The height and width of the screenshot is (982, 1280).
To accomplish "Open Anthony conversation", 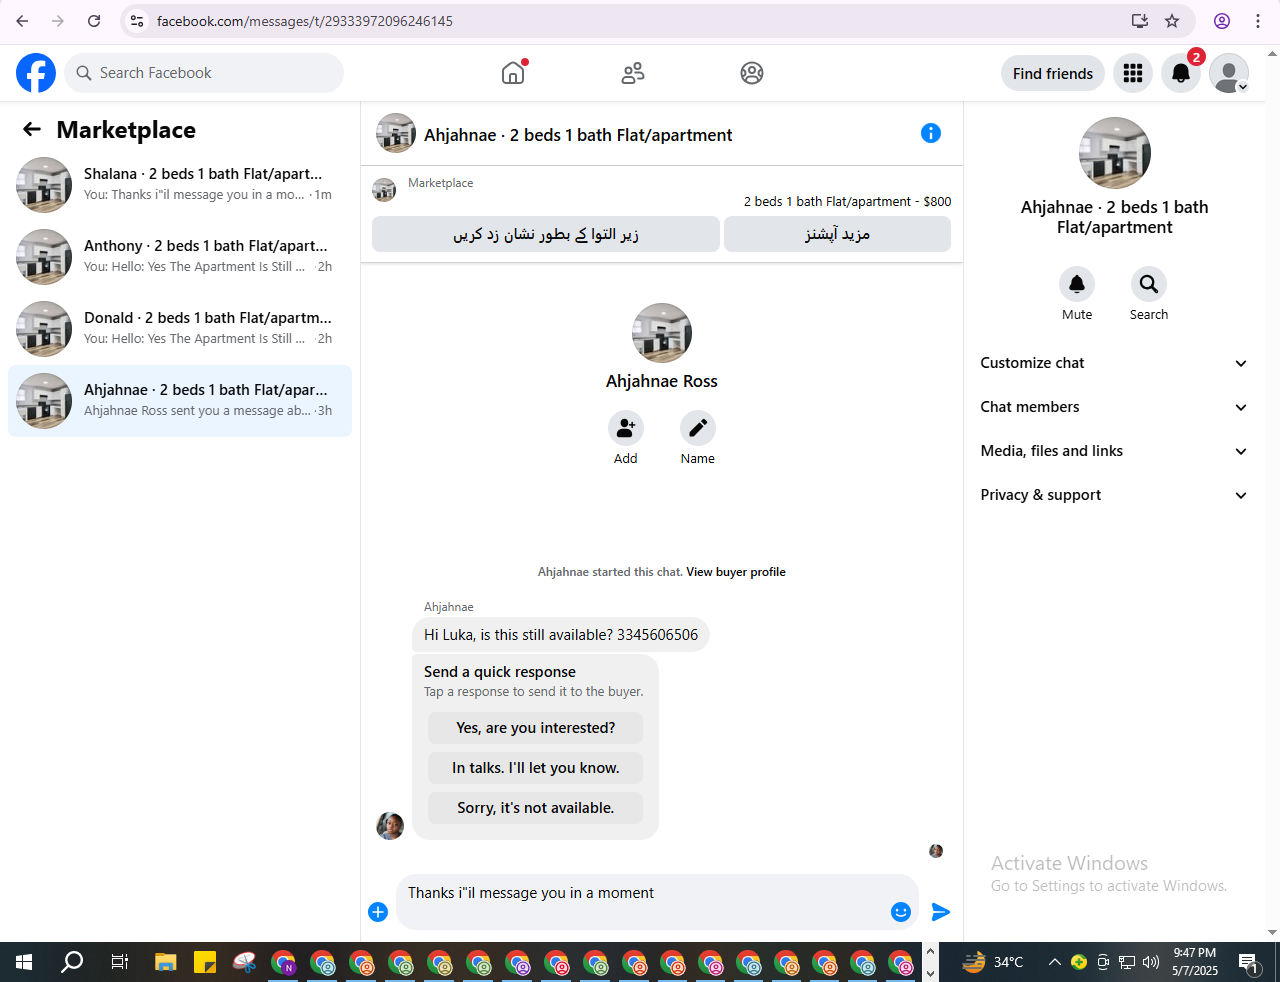I will 180,257.
